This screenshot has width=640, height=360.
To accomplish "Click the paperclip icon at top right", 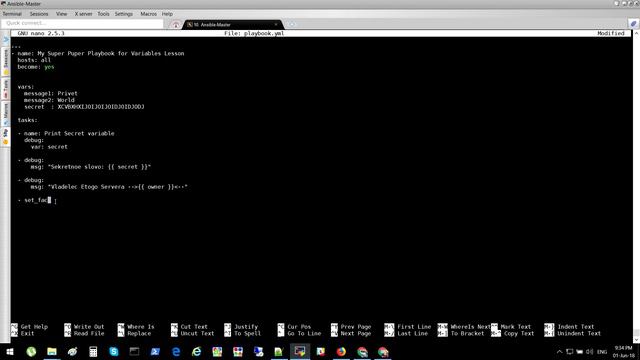I will point(633,24).
